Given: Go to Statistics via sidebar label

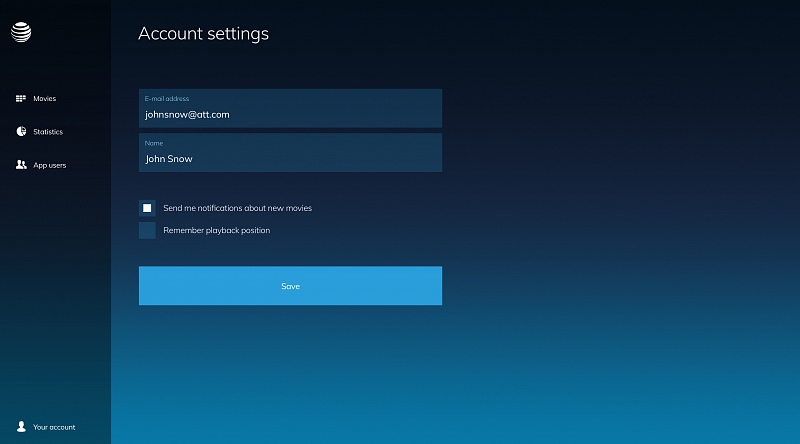Looking at the screenshot, I should click(48, 132).
